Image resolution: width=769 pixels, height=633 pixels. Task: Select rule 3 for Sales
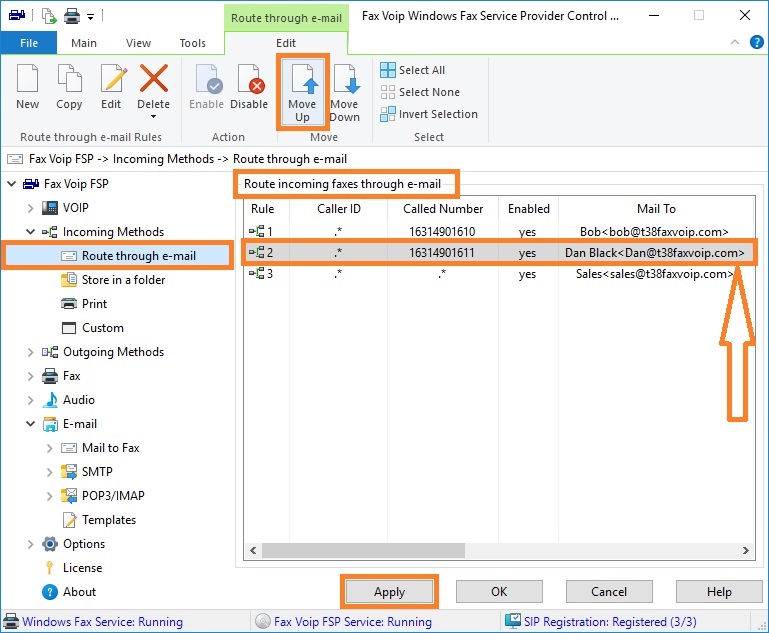tap(499, 274)
